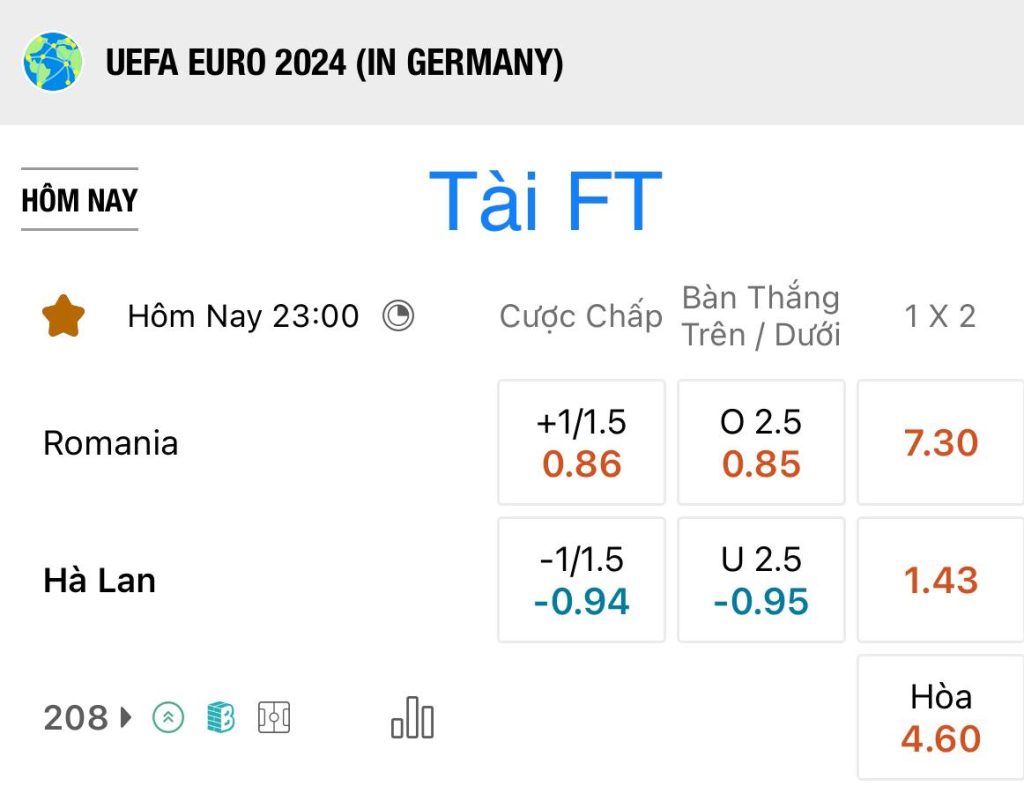Screen dimensions: 1024x786
Task: Click the Tài FT heading text
Action: point(546,200)
